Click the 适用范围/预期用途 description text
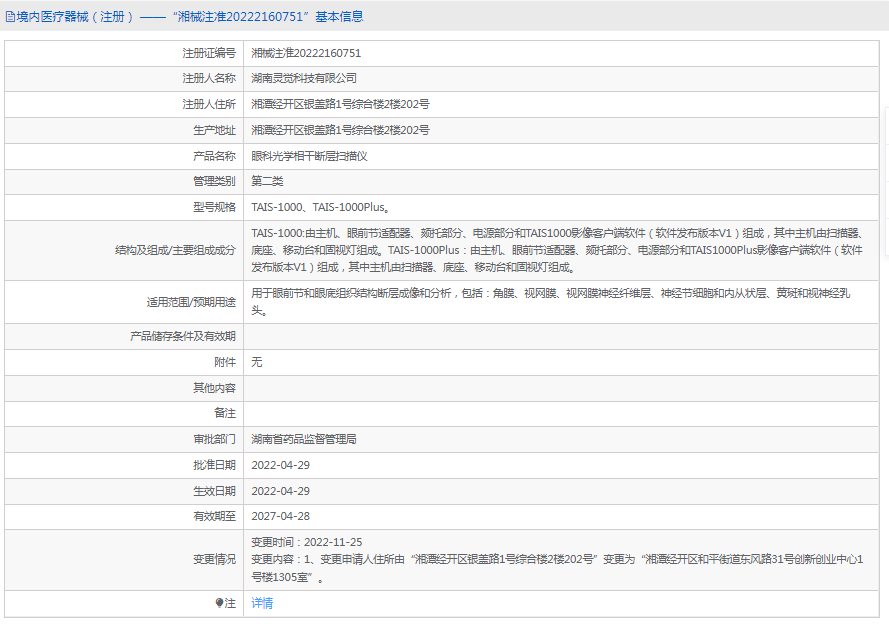This screenshot has width=889, height=626. tap(551, 301)
